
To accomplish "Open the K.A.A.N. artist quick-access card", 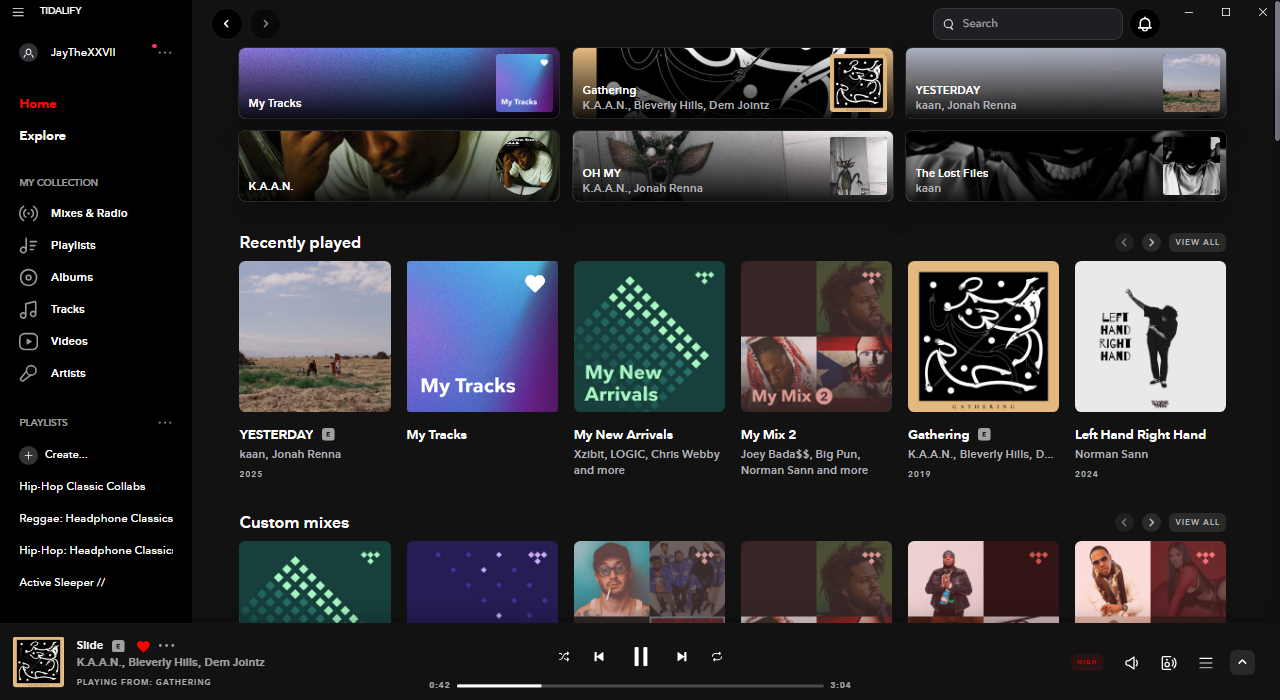I will click(399, 166).
